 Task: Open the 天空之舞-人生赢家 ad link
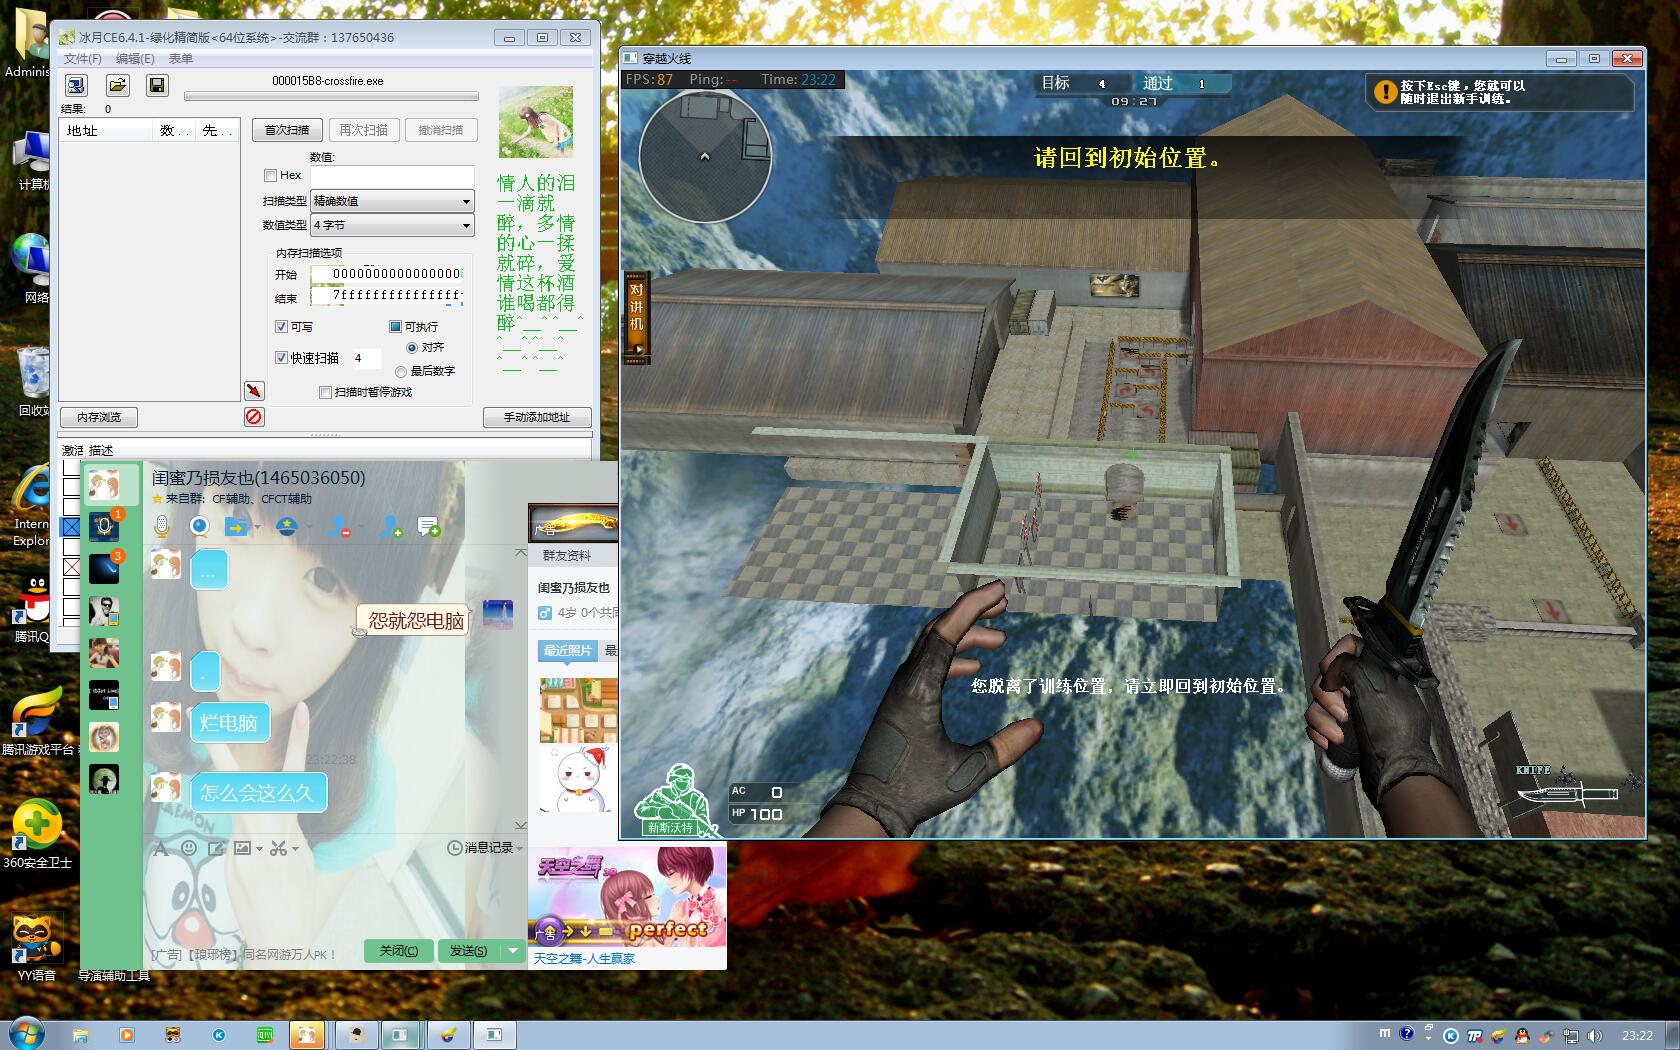[584, 959]
